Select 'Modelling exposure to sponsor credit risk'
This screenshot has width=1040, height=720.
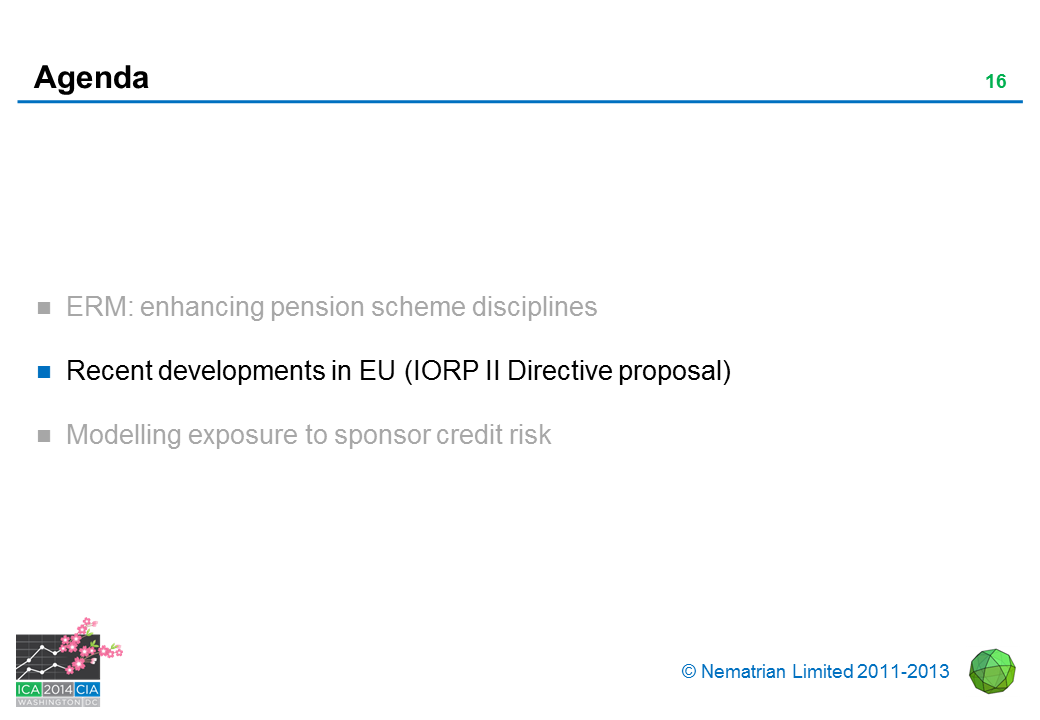pos(308,435)
